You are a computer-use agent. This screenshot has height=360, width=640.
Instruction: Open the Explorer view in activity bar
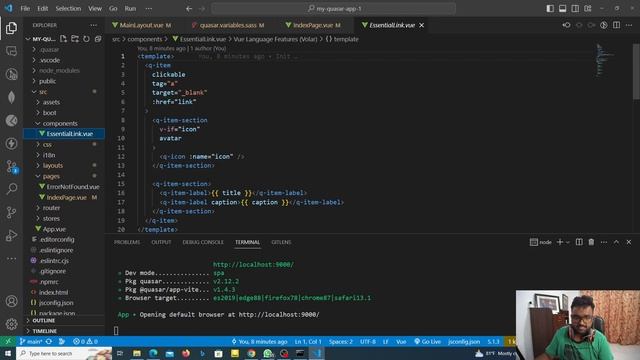click(11, 28)
